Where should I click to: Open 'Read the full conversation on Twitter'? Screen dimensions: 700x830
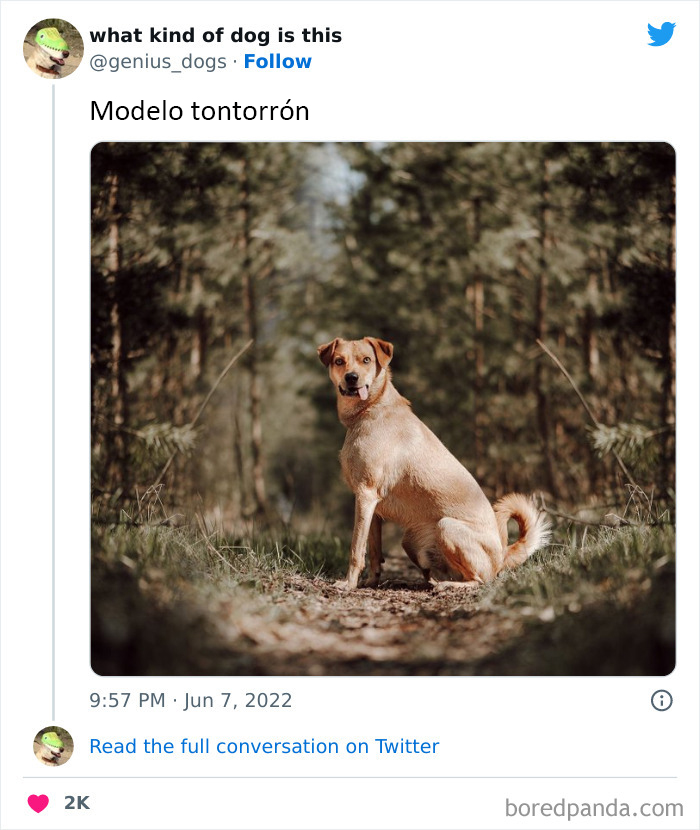coord(264,746)
